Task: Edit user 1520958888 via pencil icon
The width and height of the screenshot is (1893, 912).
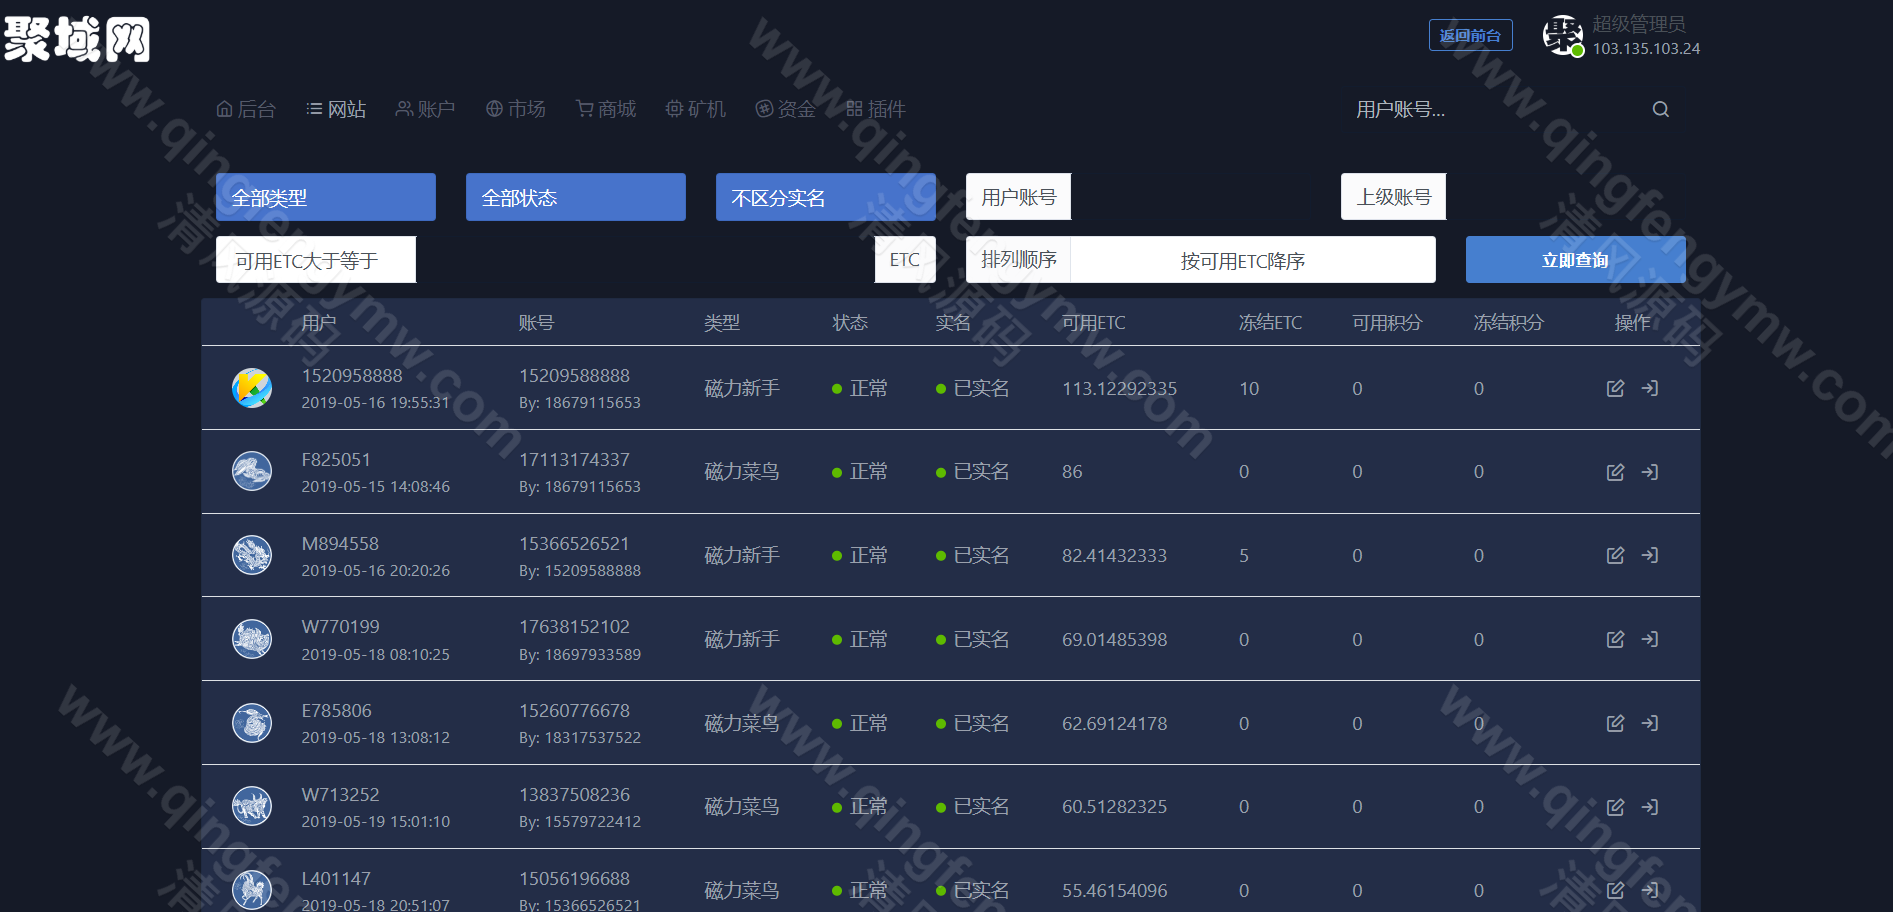Action: coord(1615,388)
